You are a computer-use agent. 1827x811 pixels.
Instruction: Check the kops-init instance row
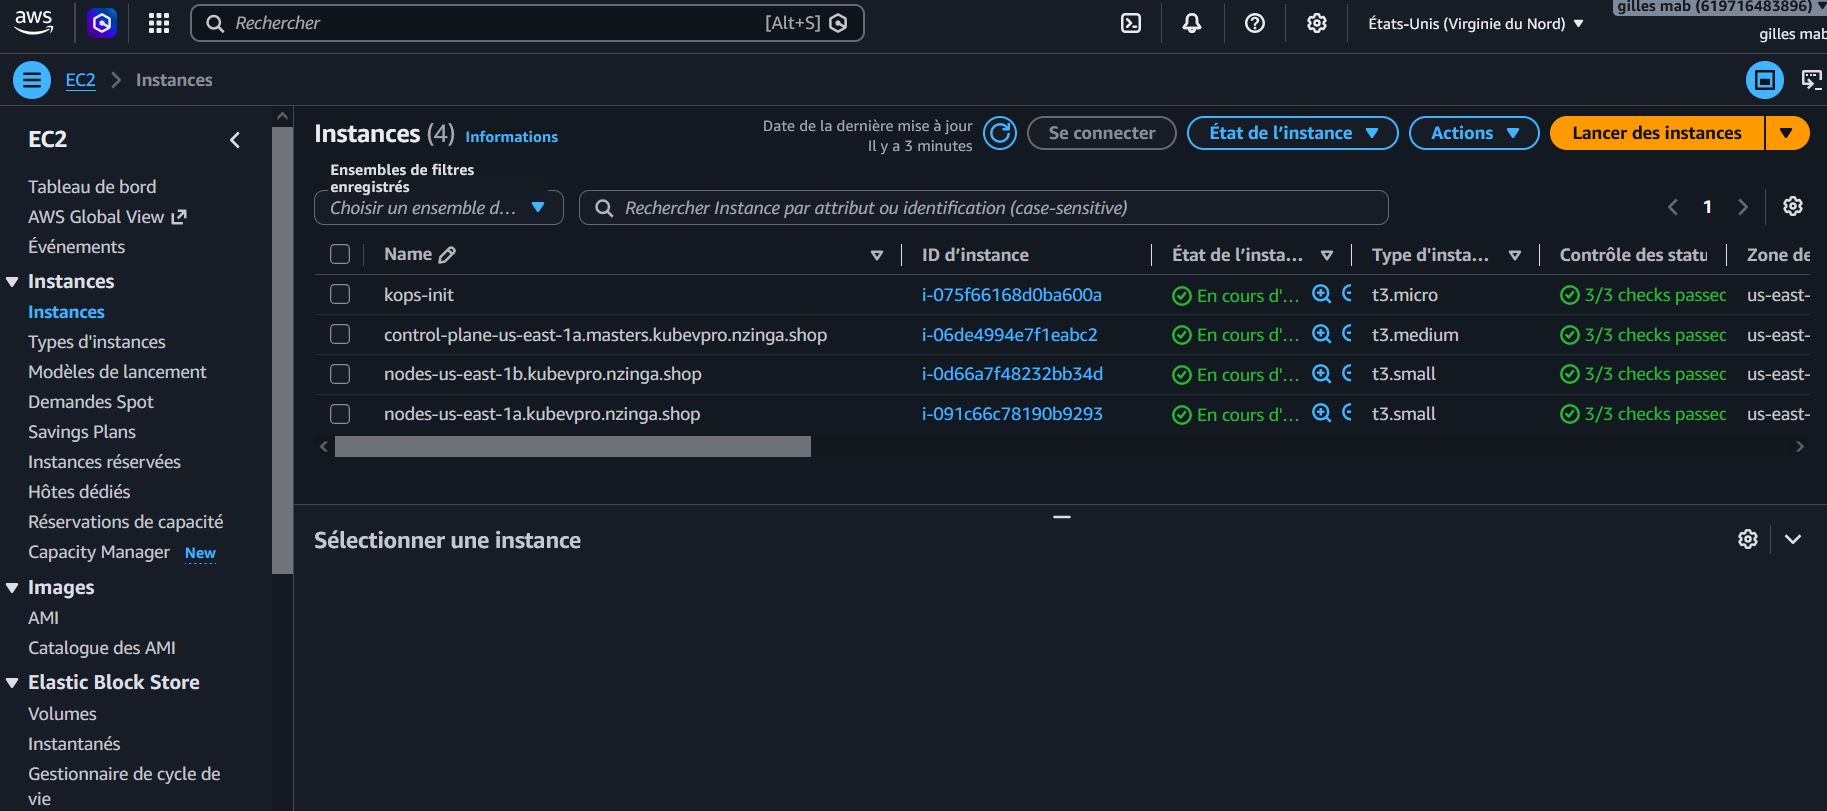(340, 294)
